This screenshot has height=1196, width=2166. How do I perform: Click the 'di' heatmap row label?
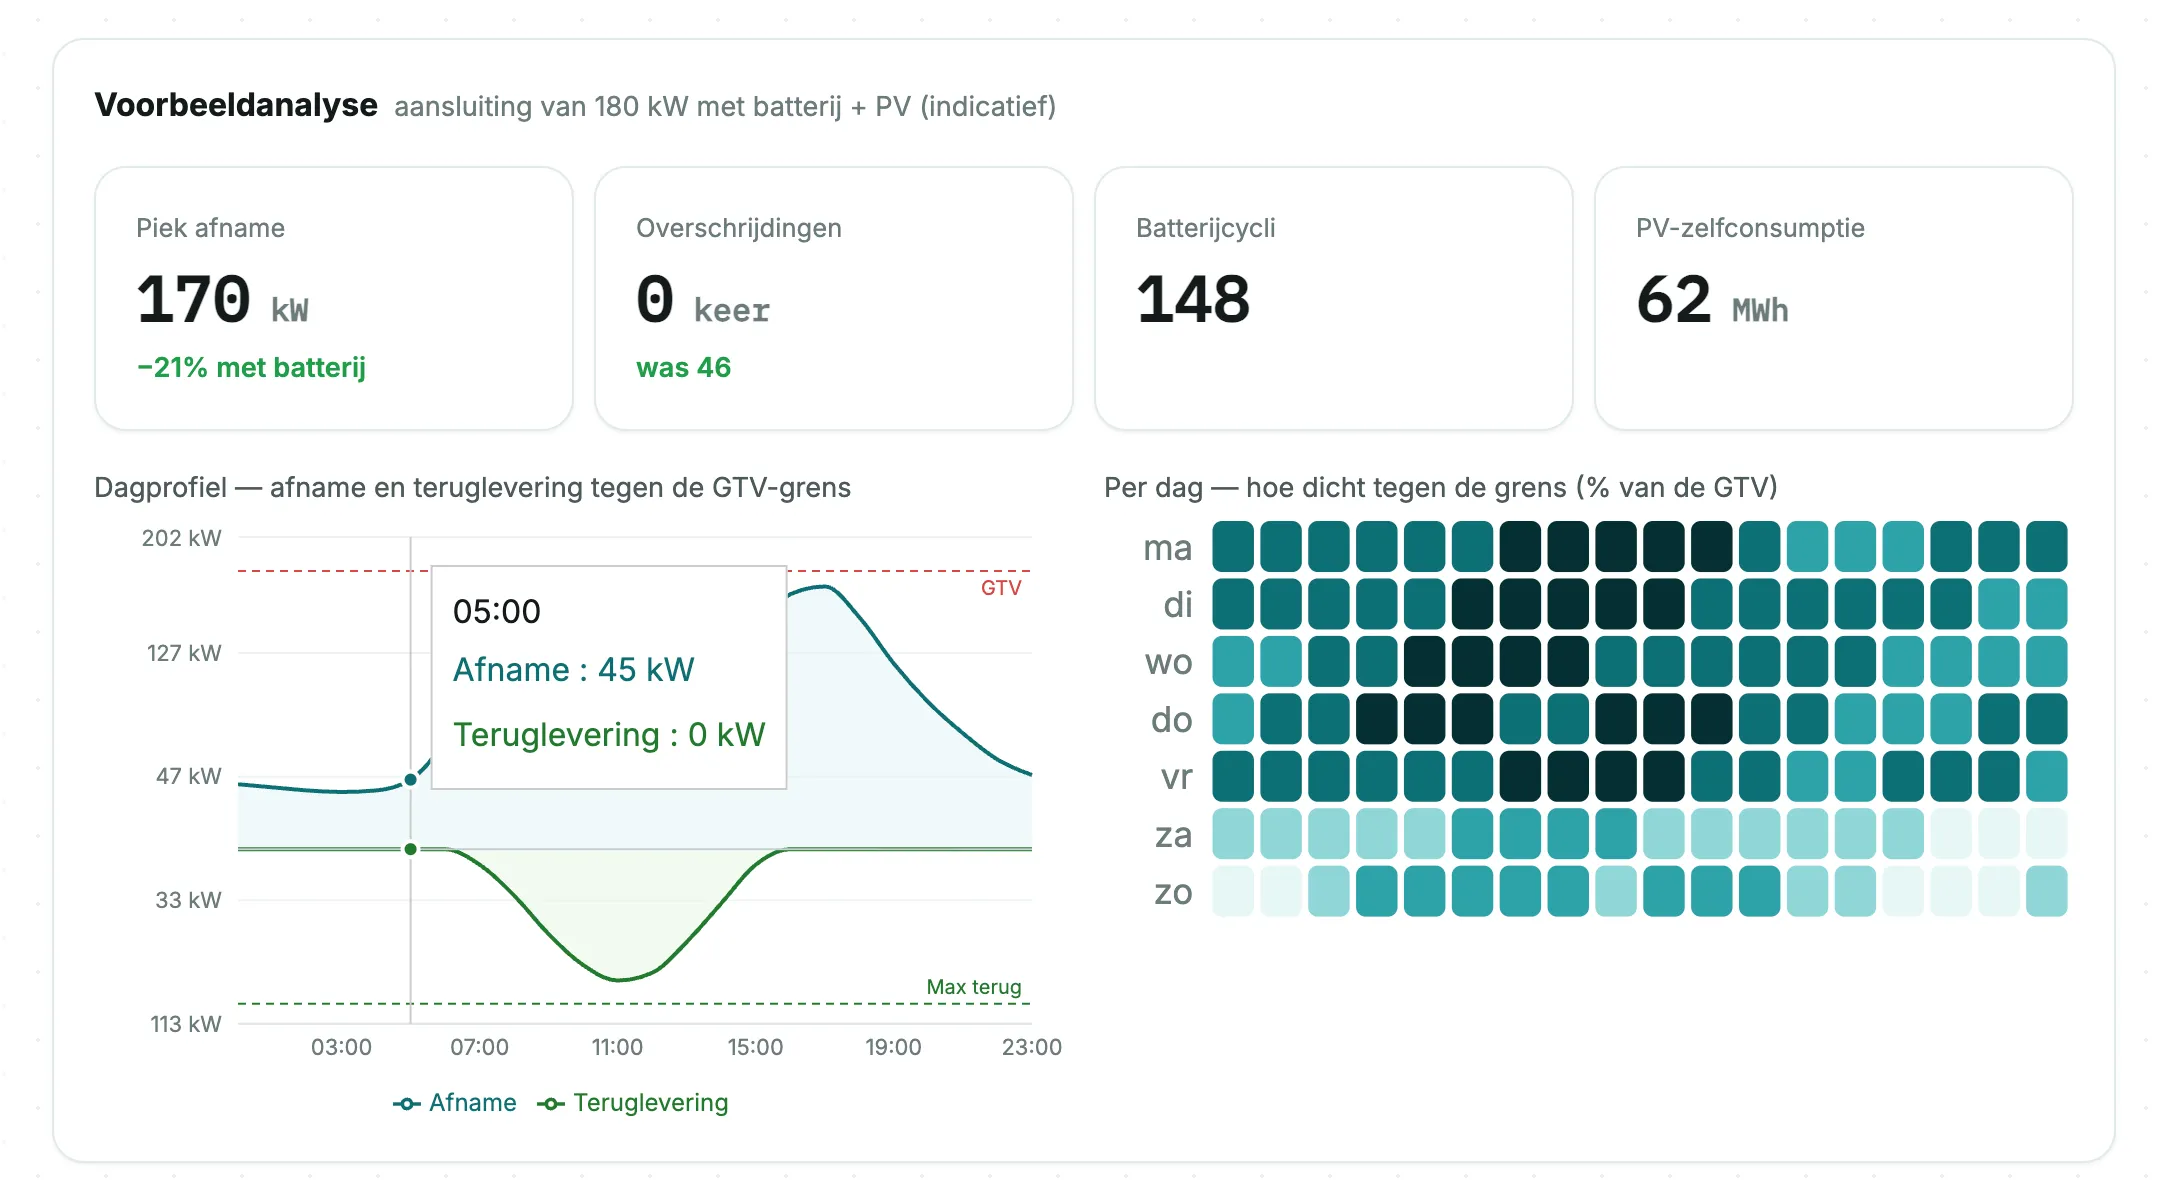pyautogui.click(x=1178, y=605)
